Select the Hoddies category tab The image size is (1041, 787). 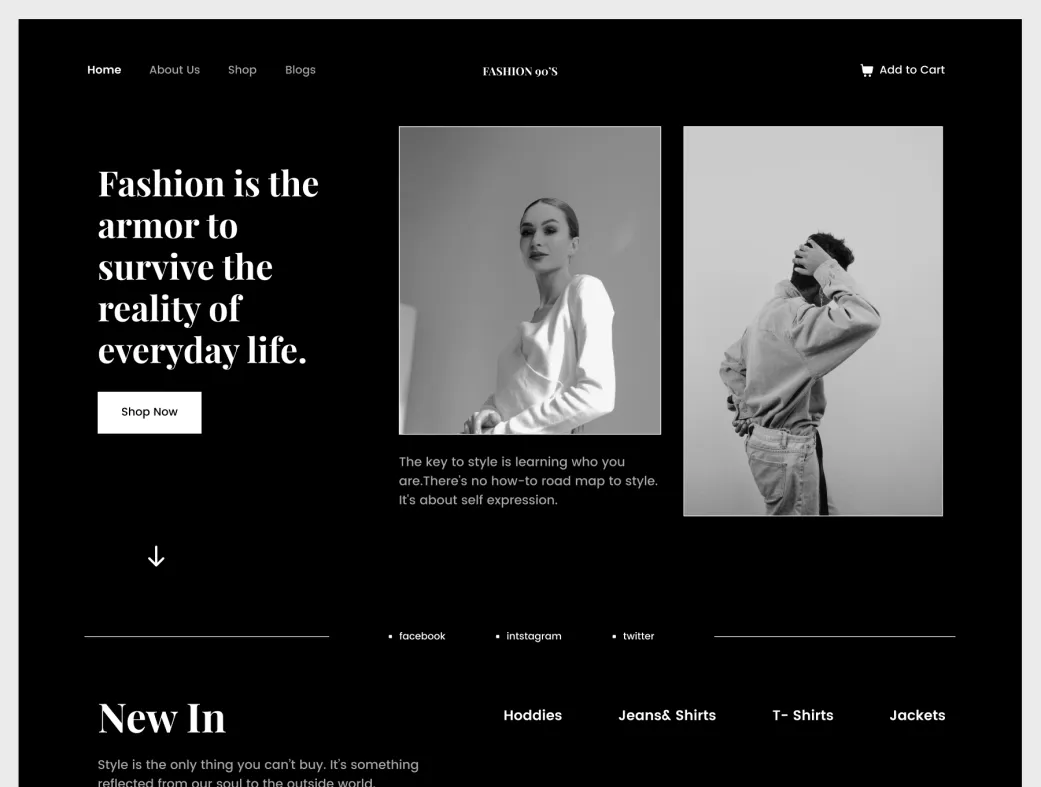click(x=532, y=715)
